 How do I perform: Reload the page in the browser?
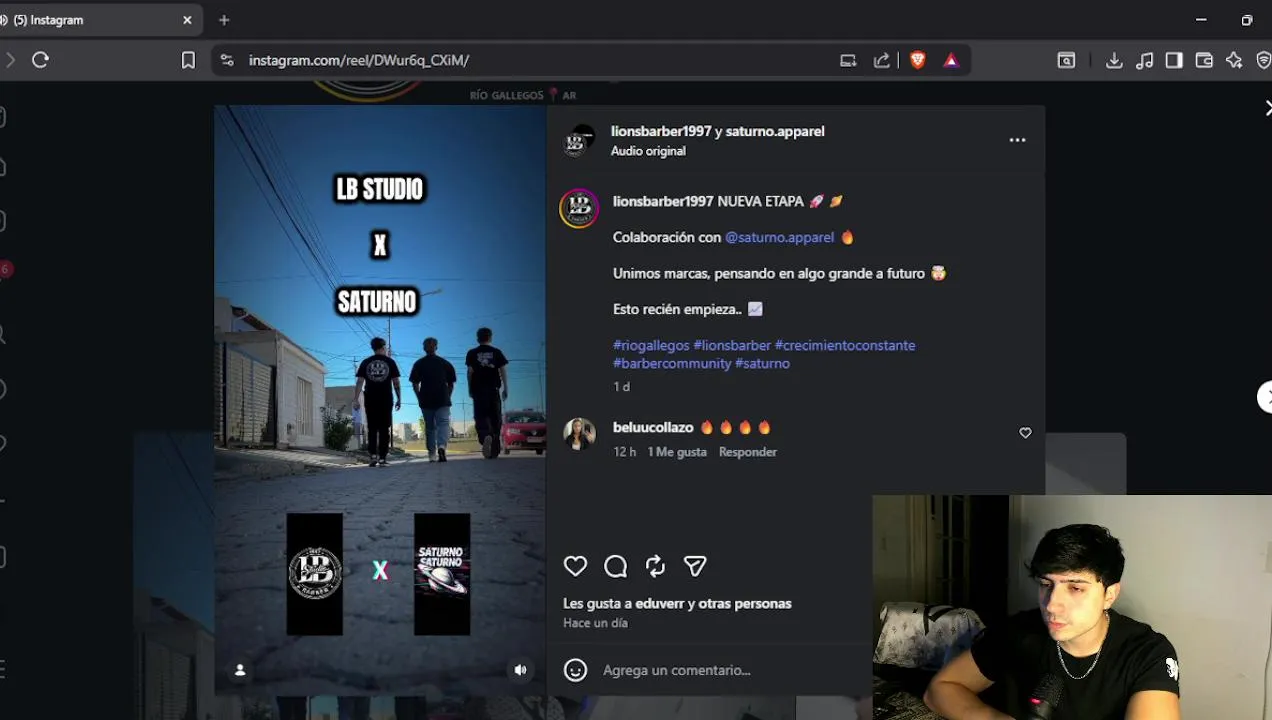(x=40, y=60)
